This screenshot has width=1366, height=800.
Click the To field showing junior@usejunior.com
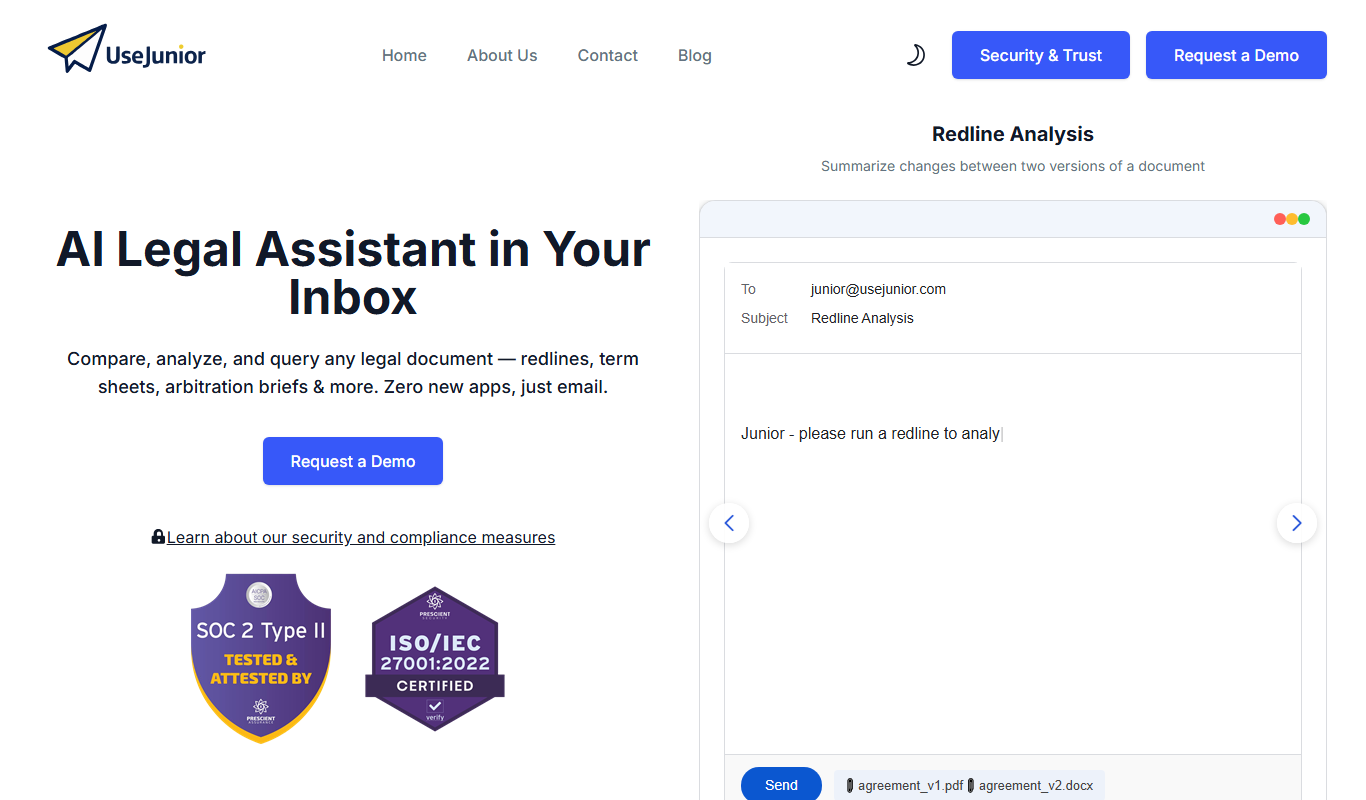(x=878, y=289)
